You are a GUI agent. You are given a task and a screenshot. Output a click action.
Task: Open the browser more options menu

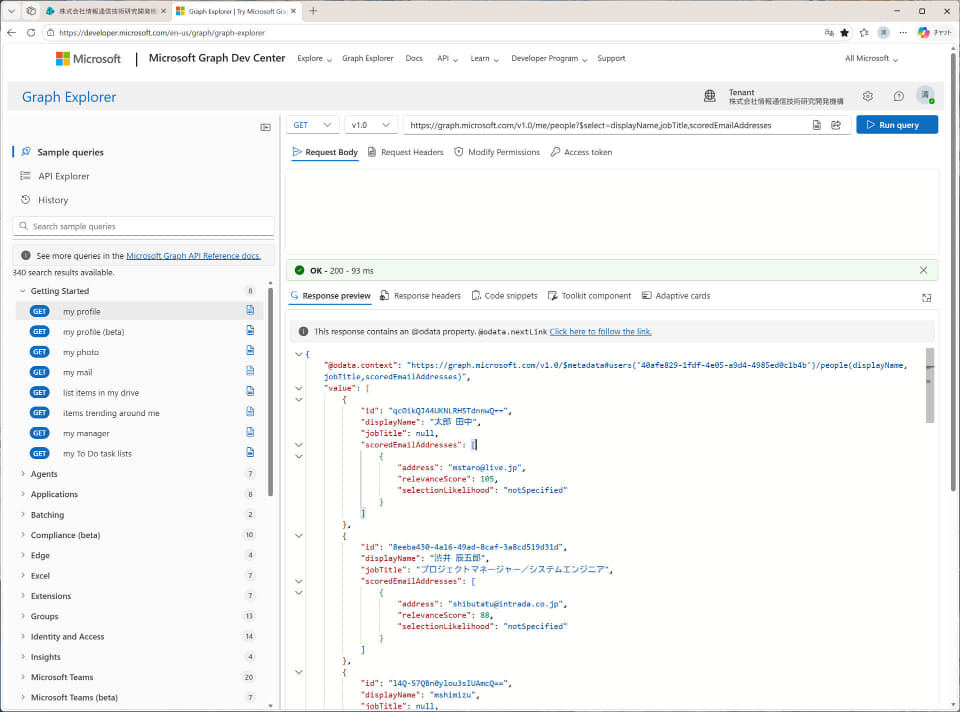click(903, 32)
